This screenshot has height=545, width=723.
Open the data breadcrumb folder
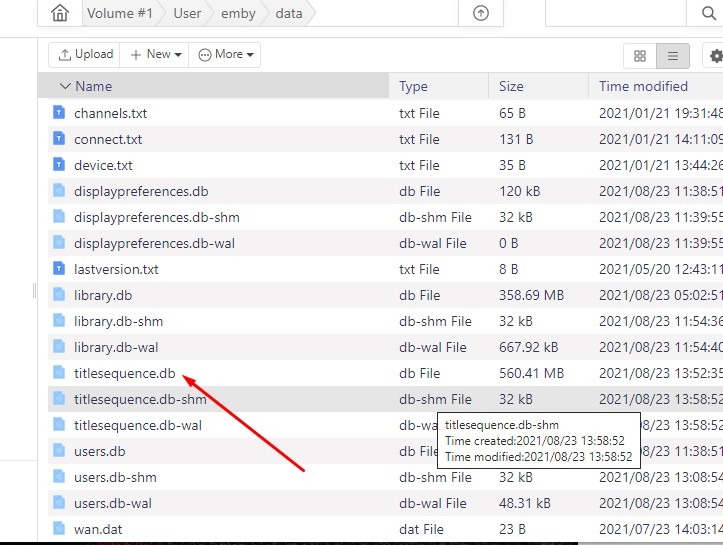pos(289,13)
